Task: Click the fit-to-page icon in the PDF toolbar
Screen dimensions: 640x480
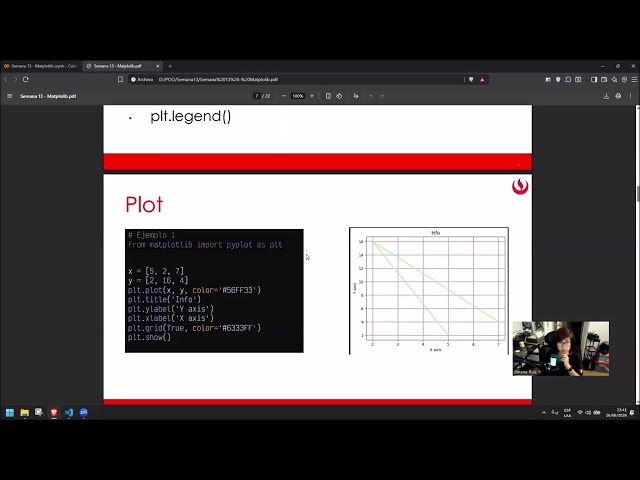Action: (328, 96)
